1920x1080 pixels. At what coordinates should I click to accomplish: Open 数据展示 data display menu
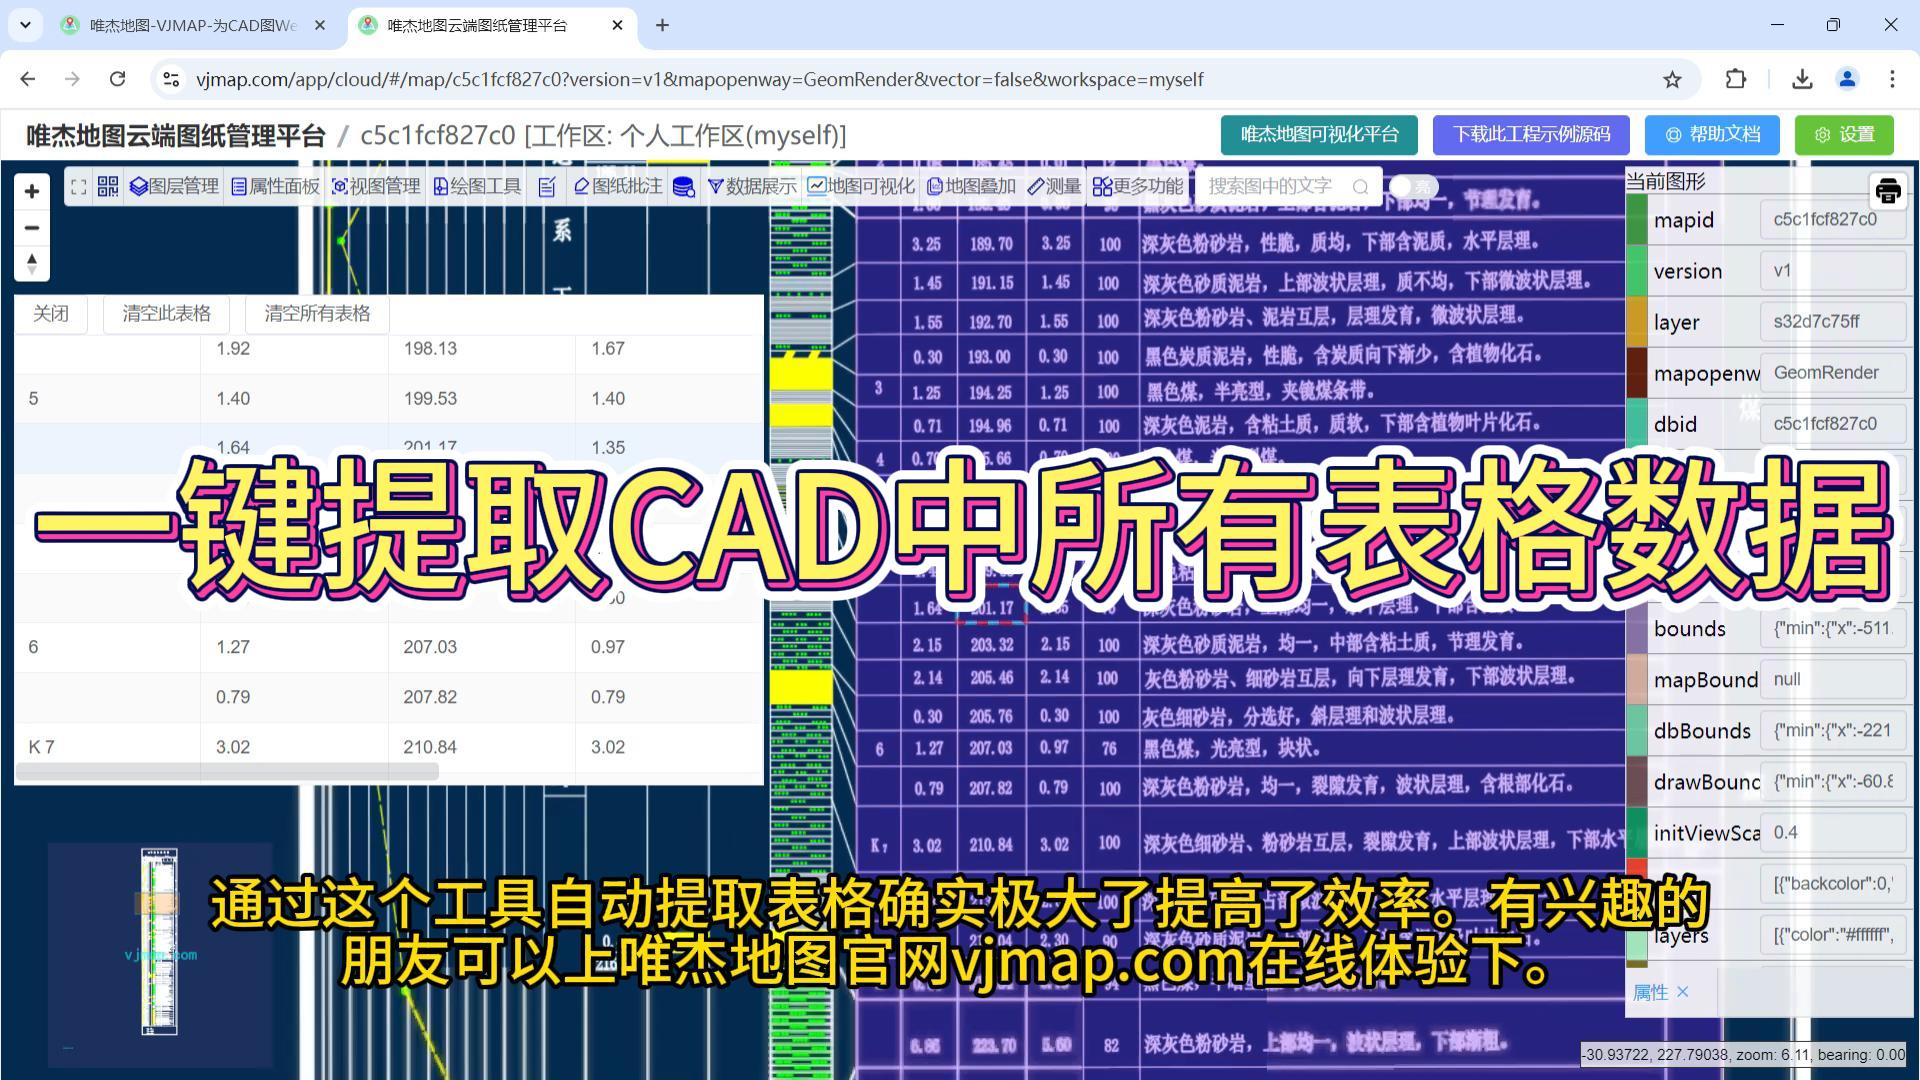pos(752,186)
